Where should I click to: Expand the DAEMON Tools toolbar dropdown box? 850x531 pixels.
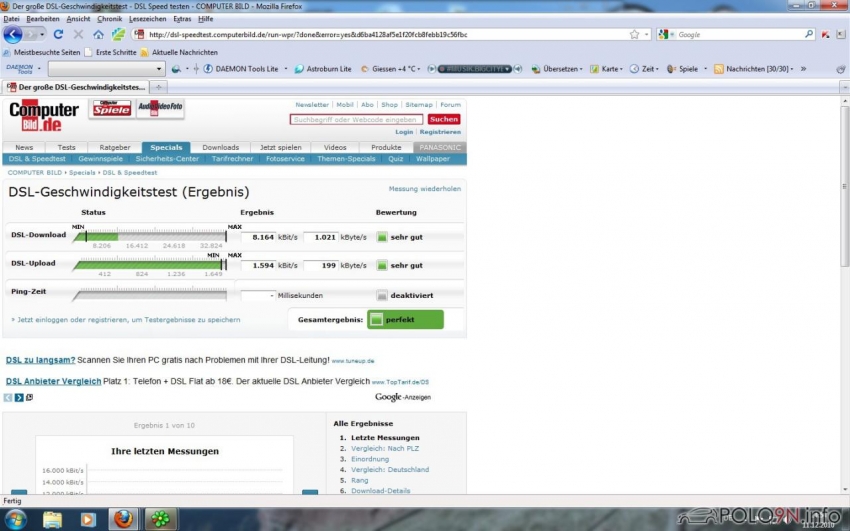159,69
